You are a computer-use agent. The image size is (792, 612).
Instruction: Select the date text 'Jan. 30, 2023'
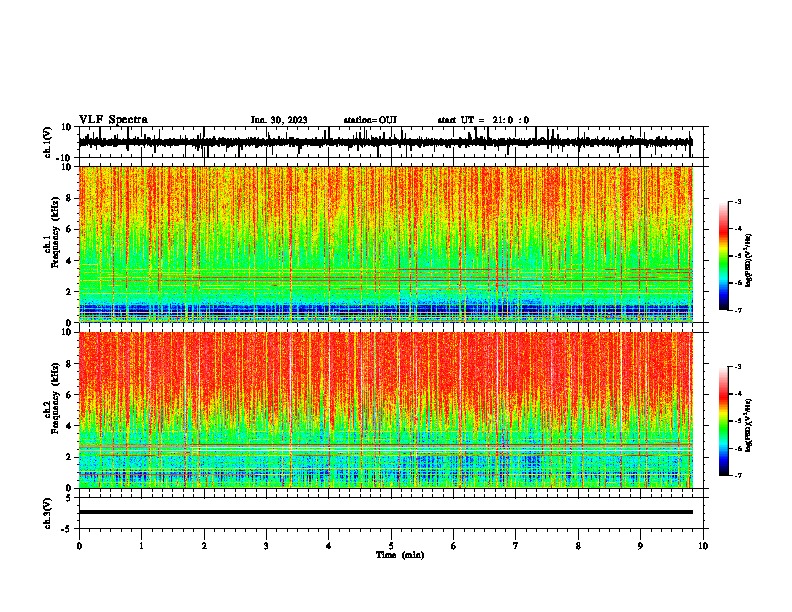pyautogui.click(x=279, y=120)
